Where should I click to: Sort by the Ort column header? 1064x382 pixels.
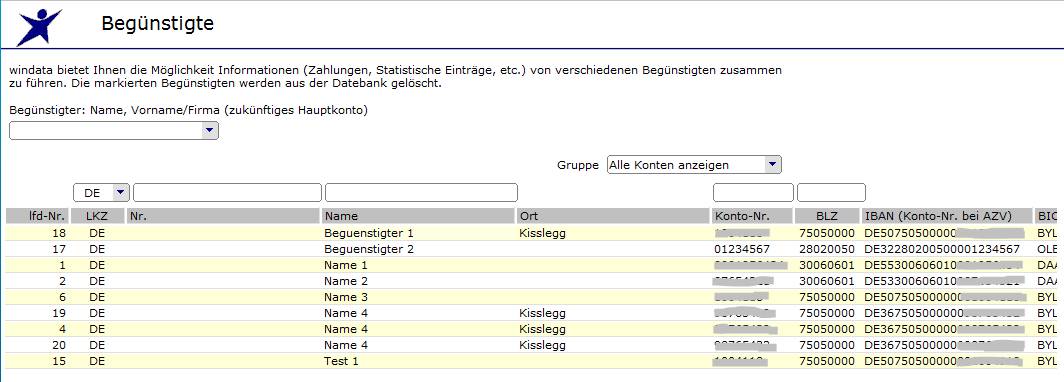tap(613, 216)
